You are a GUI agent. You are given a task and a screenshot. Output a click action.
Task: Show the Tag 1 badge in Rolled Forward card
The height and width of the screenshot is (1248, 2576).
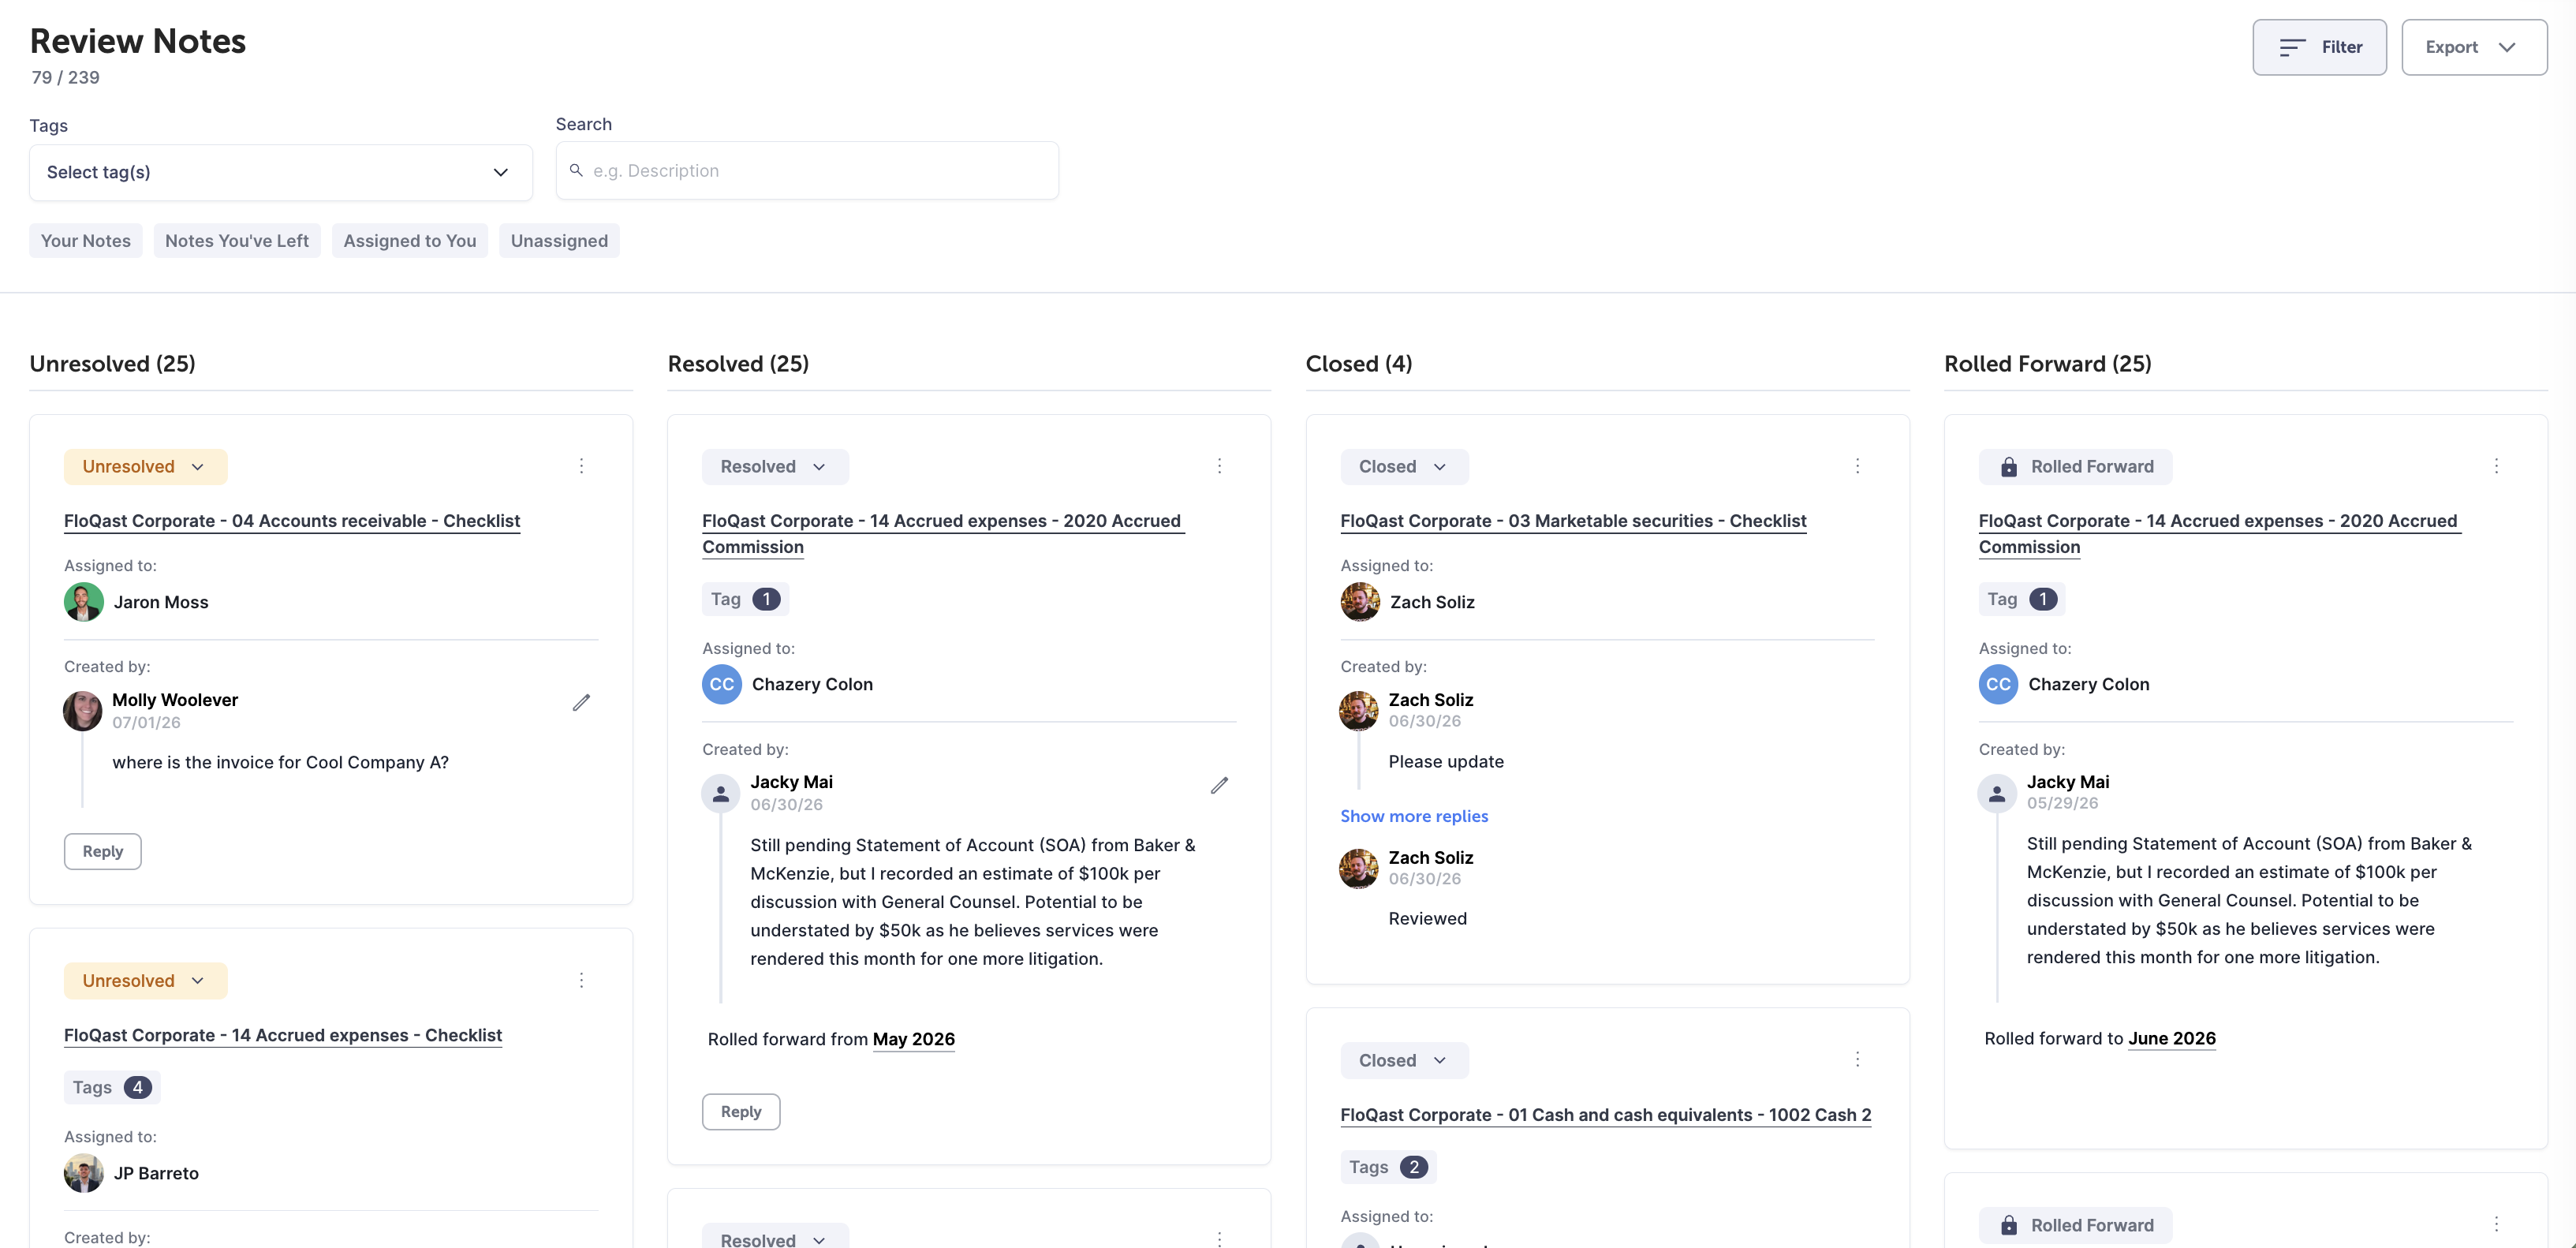click(2021, 599)
